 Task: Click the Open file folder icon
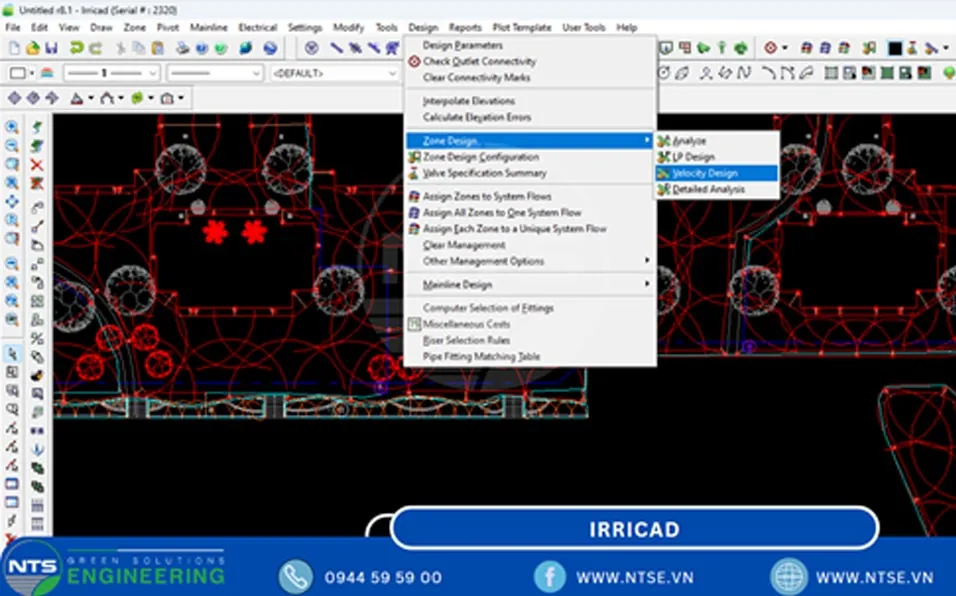click(x=33, y=48)
